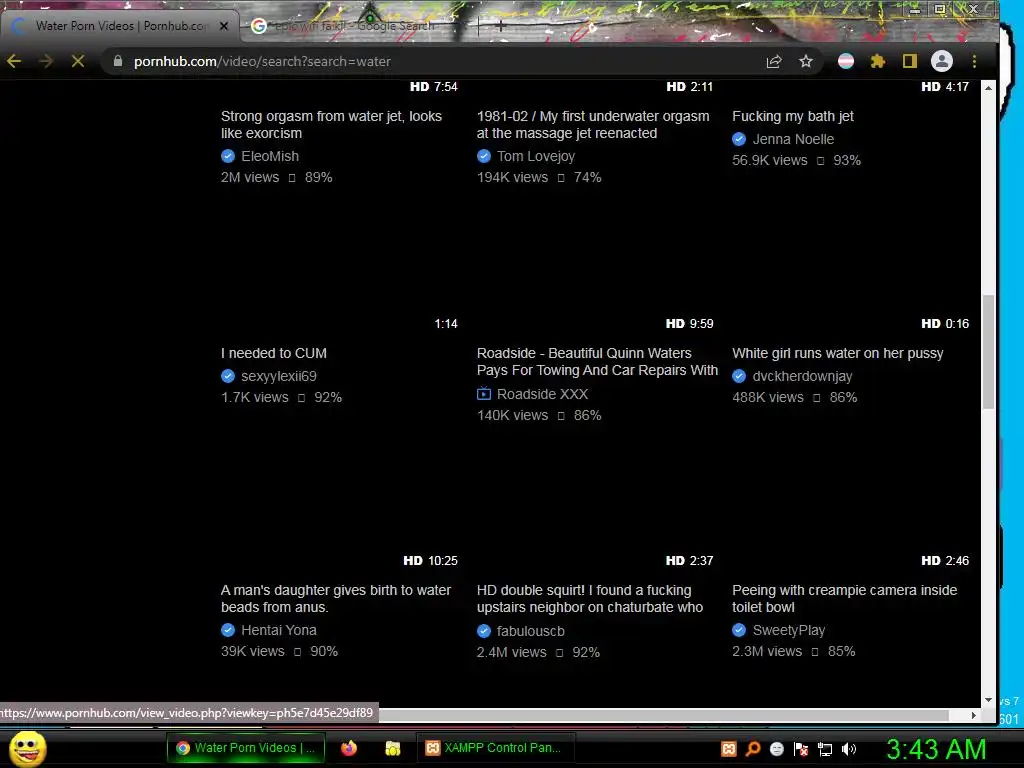Click the browser forward arrow
Screen dimensions: 1024x768
(x=46, y=61)
